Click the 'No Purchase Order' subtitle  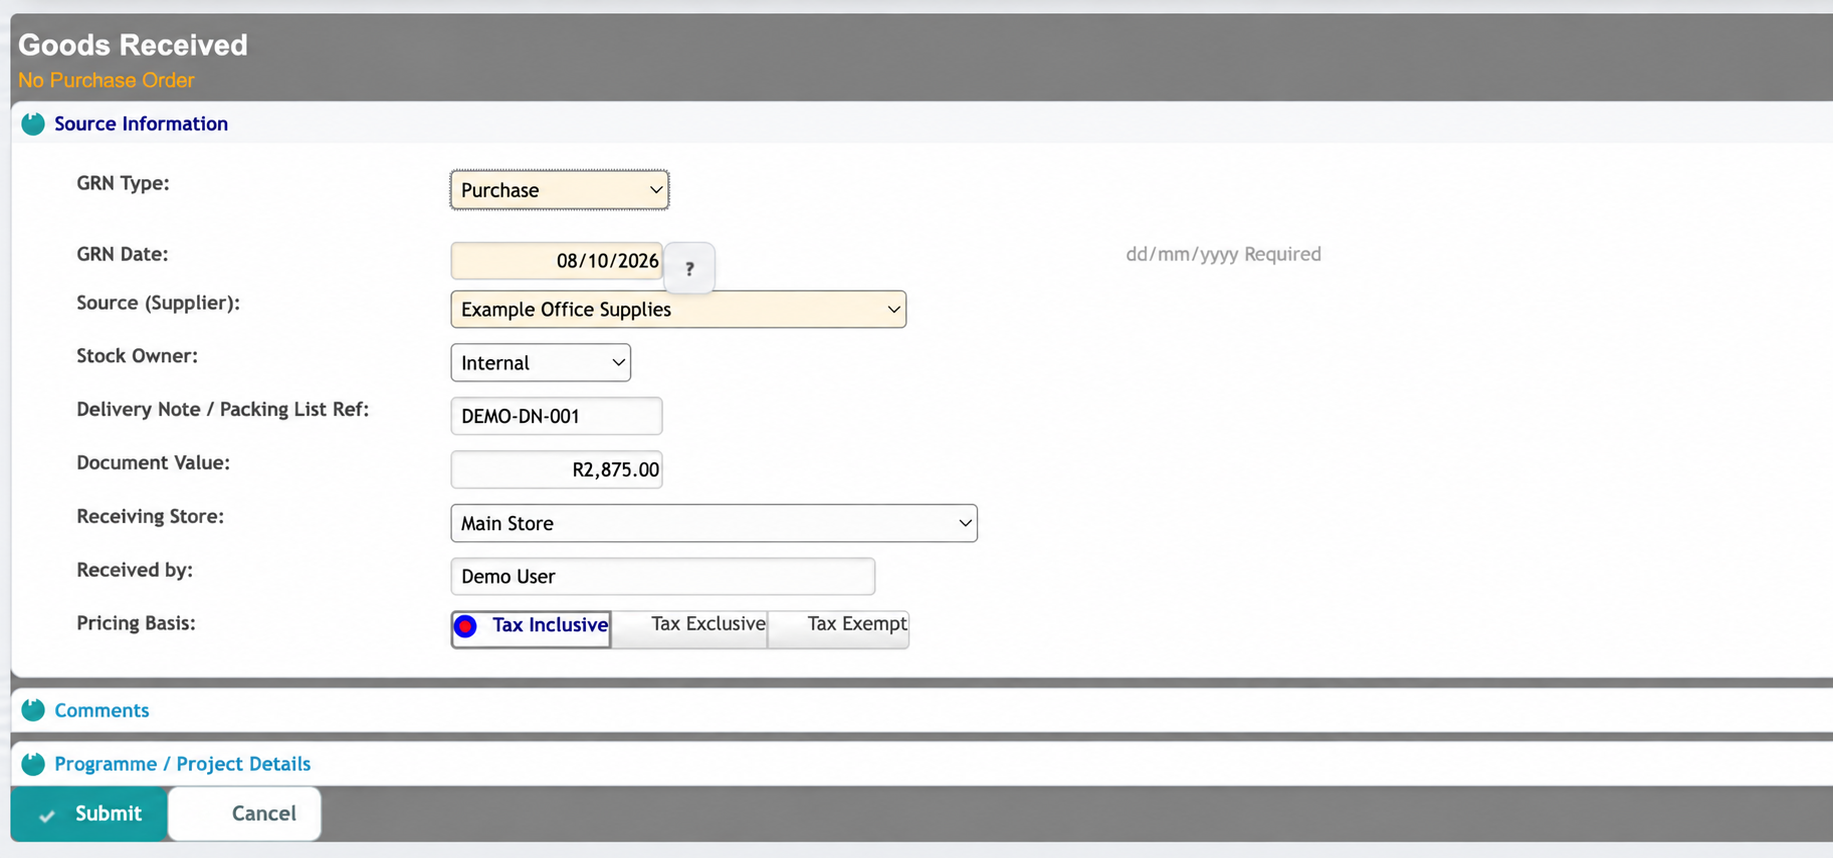click(106, 80)
